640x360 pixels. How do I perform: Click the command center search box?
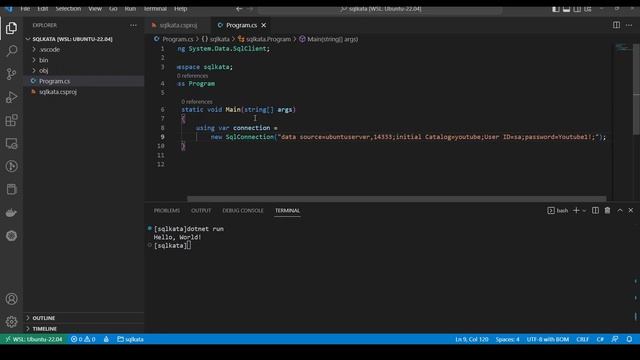coord(380,9)
